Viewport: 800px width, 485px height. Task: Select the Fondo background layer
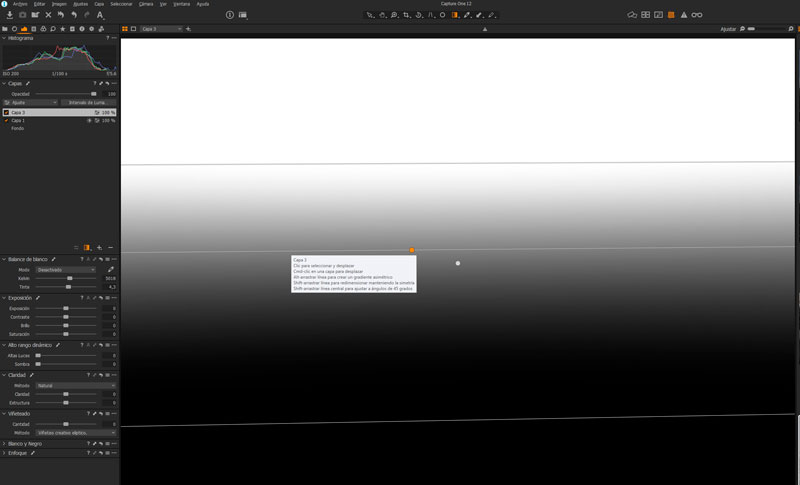18,128
